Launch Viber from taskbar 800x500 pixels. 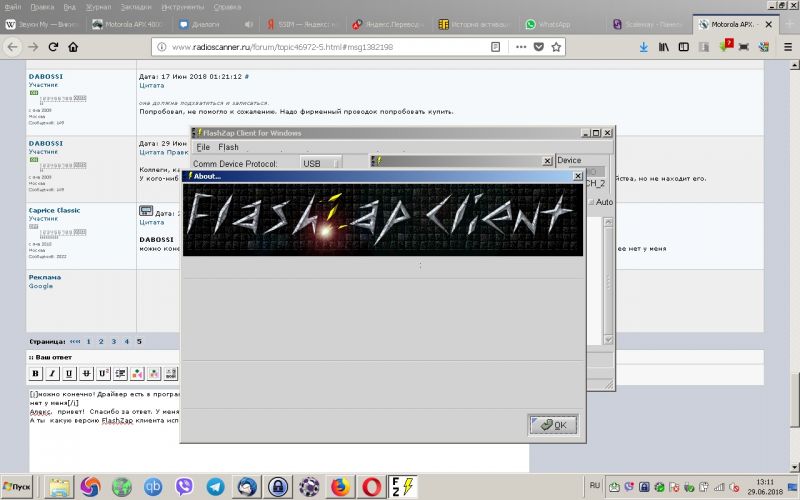click(184, 487)
